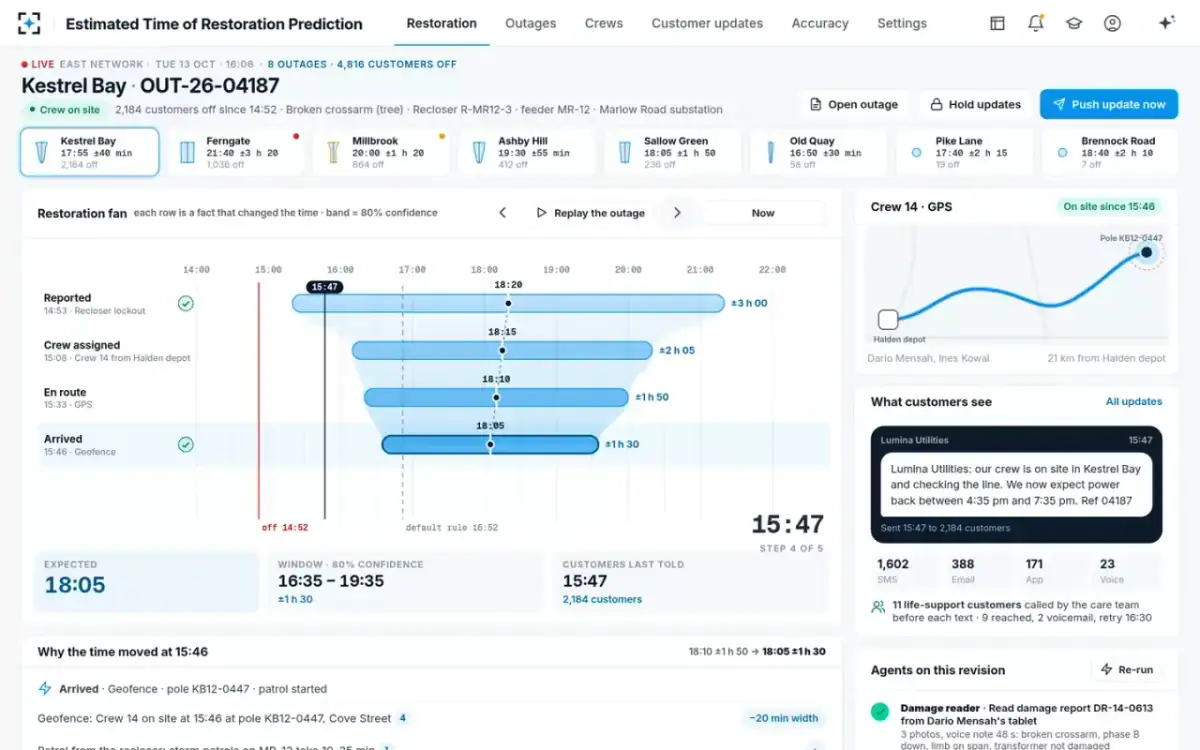Toggle the Reported row checkmark
This screenshot has height=750, width=1200.
[185, 304]
